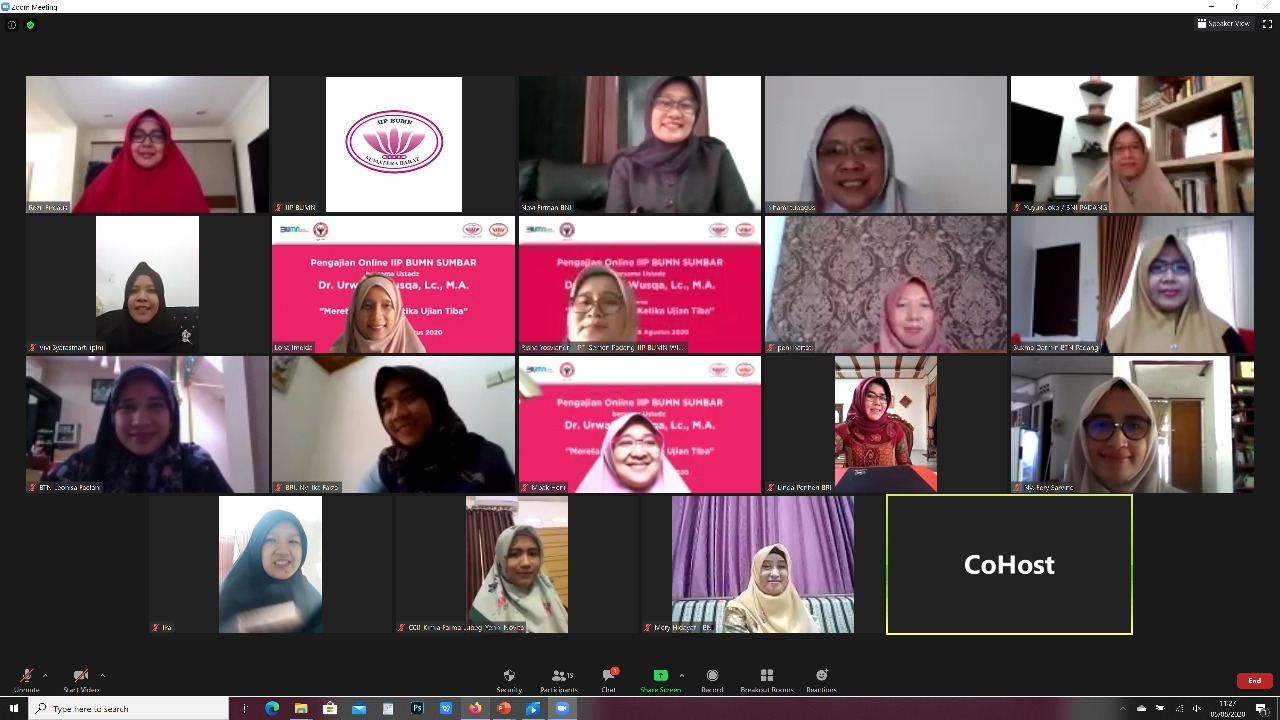
Task: Select the CoHost participant tile
Action: point(1009,565)
